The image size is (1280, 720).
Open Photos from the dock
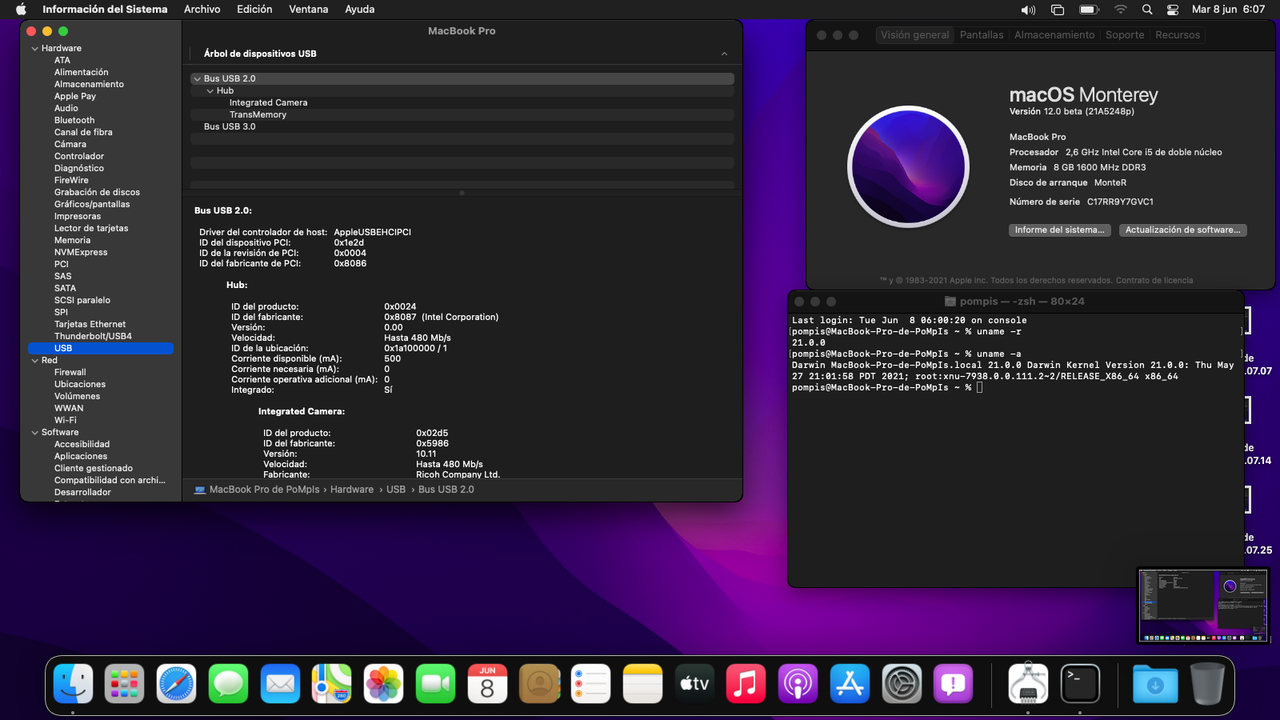pyautogui.click(x=384, y=685)
